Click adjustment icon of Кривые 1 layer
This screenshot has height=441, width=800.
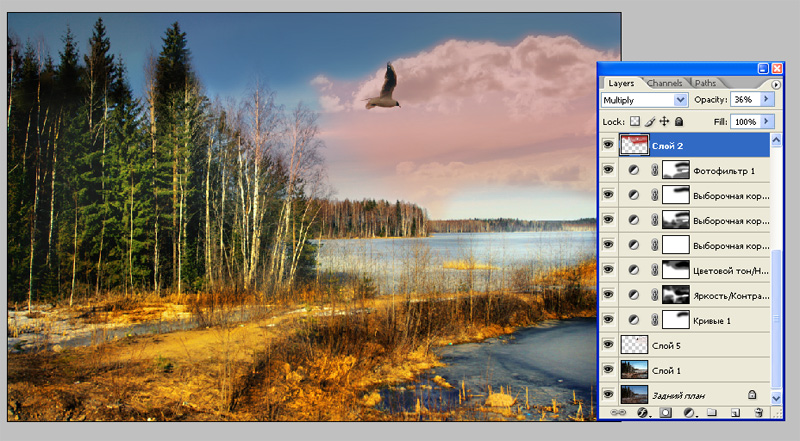pyautogui.click(x=634, y=320)
